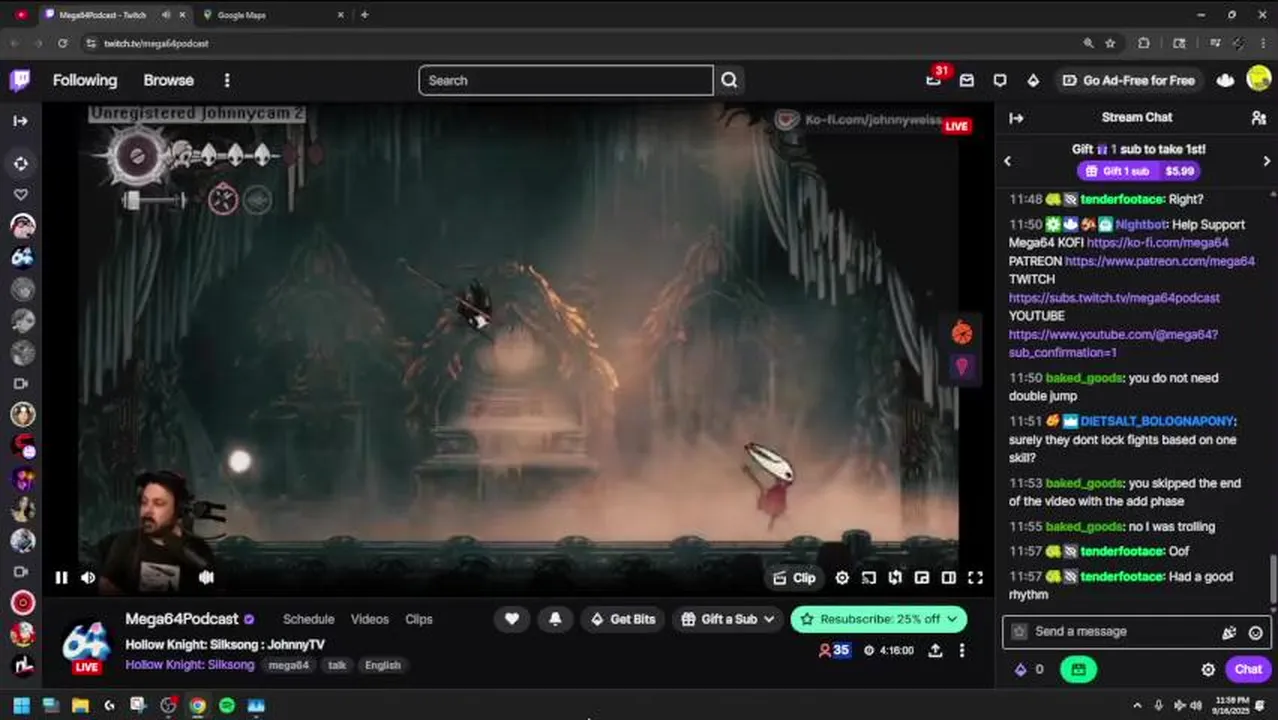
Task: Pause the live stream
Action: tap(61, 577)
